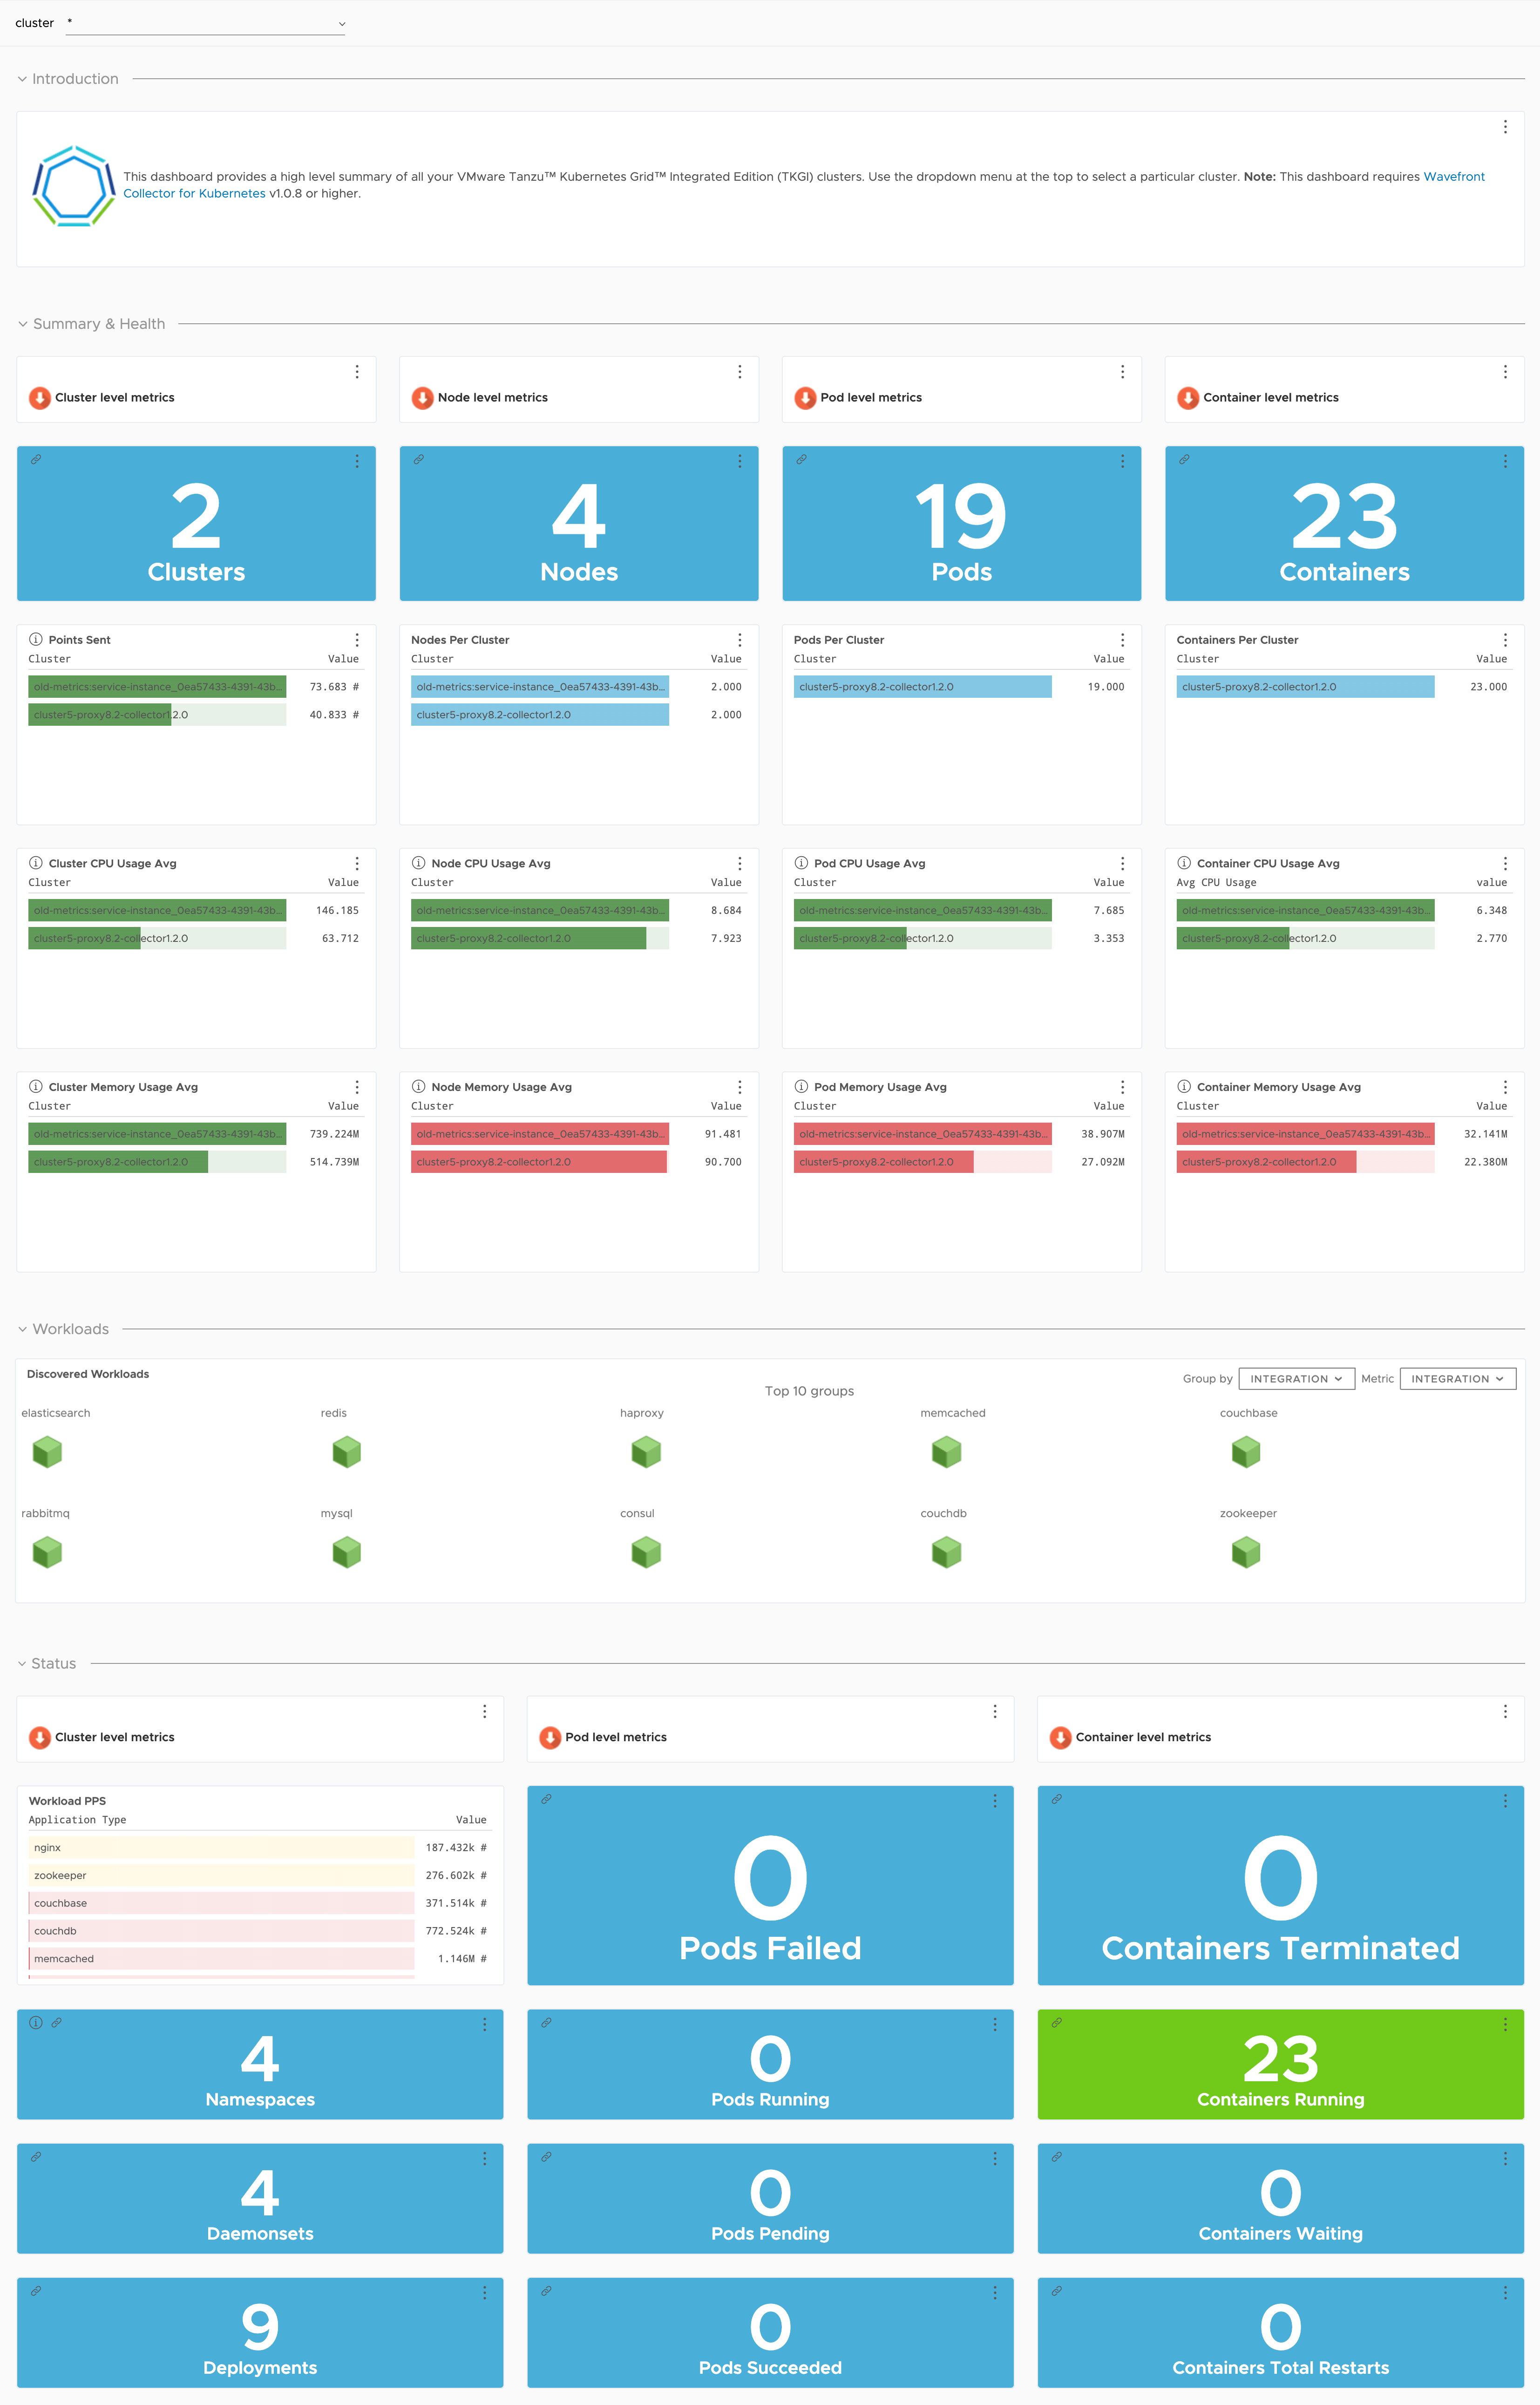Collapse the Summary & Health section

point(22,324)
